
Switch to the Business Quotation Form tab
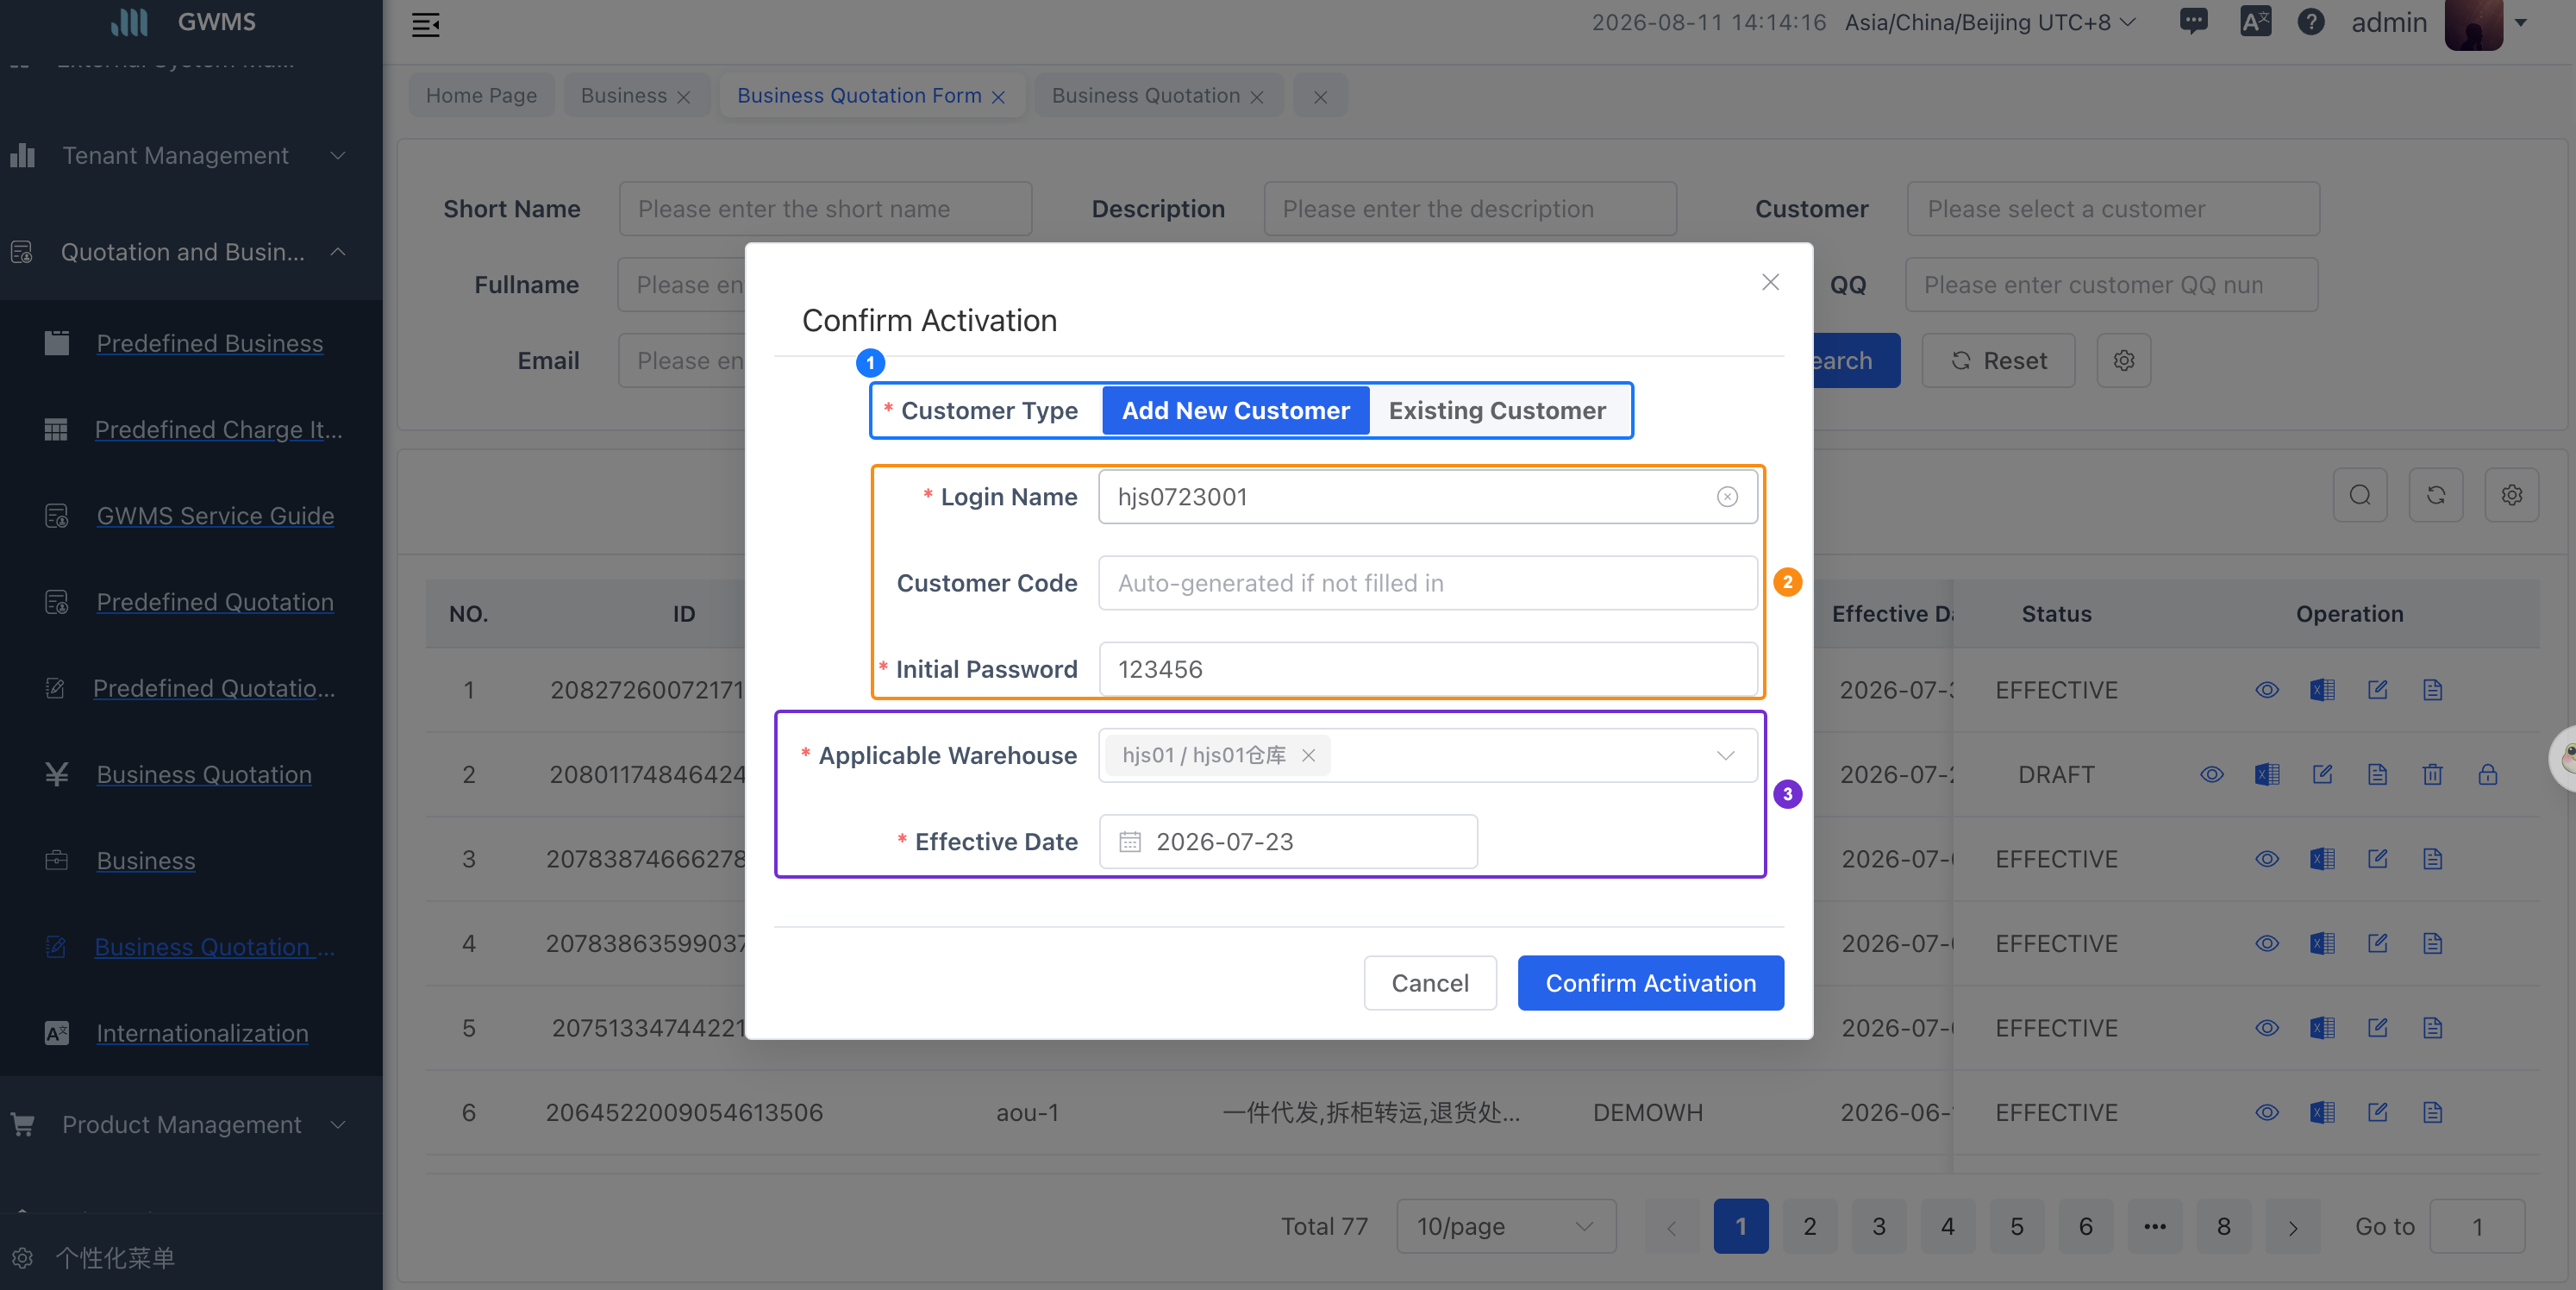click(x=859, y=95)
